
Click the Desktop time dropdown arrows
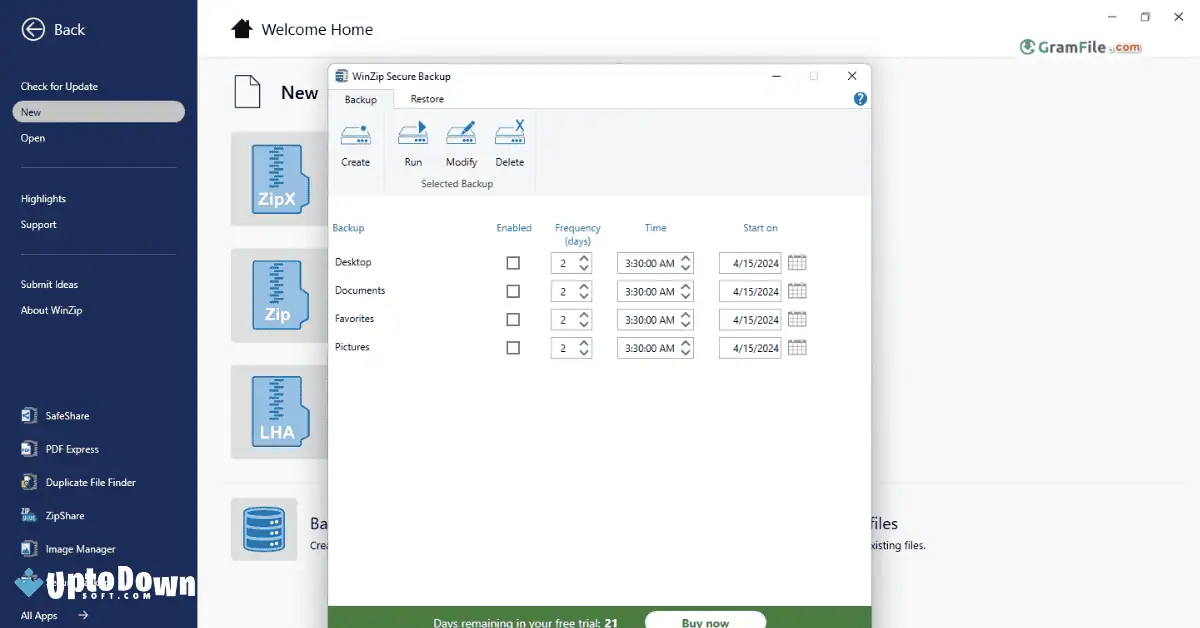686,263
